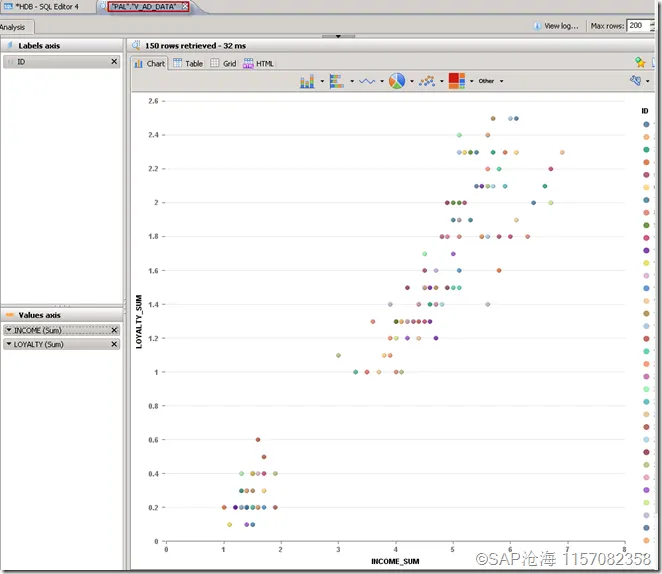Collapse the top panel using the arrow handle
Image resolution: width=662 pixels, height=574 pixels.
point(338,36)
